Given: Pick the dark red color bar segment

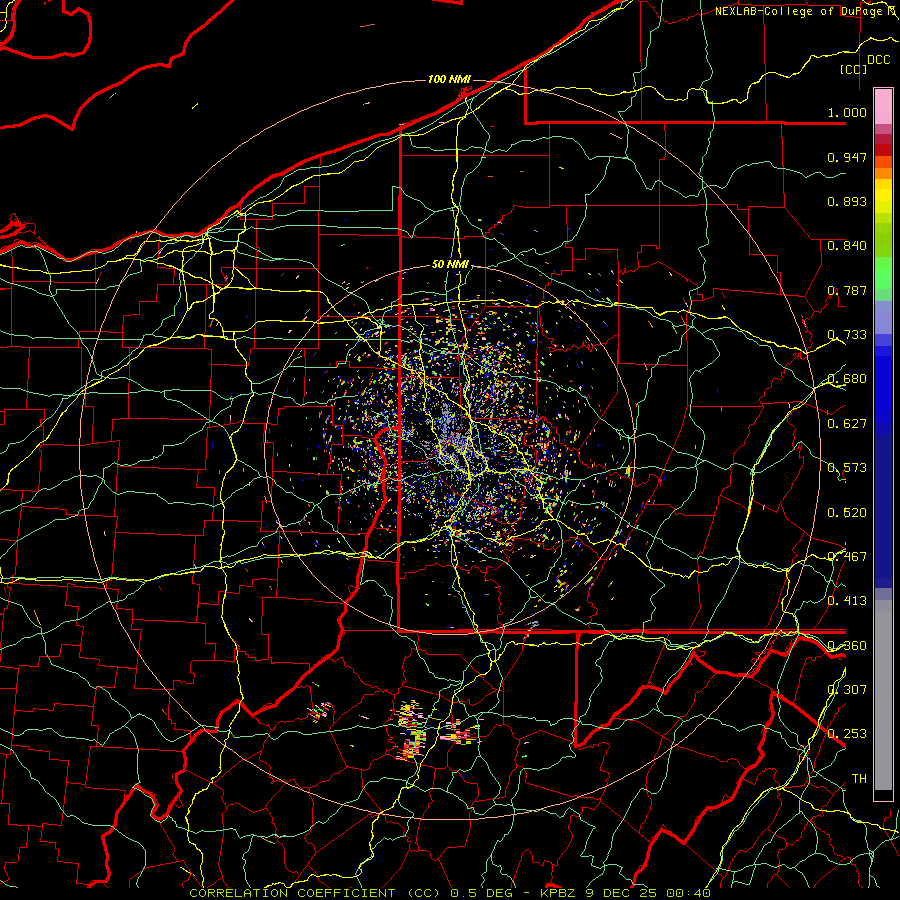Looking at the screenshot, I should tap(883, 150).
